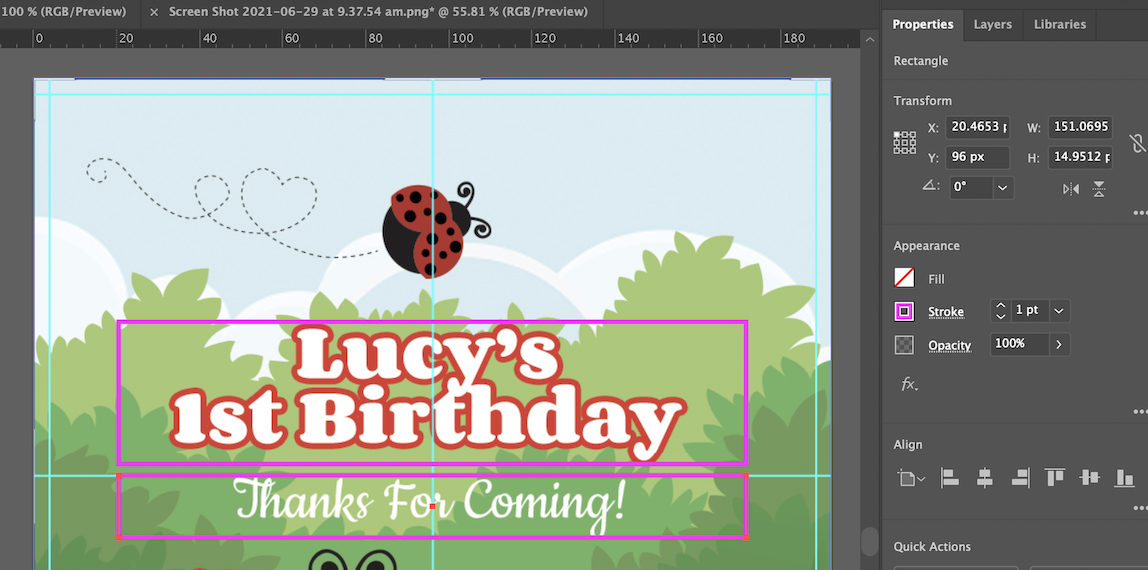Viewport: 1148px width, 570px height.
Task: Expand the opacity slider arrow
Action: click(1059, 344)
